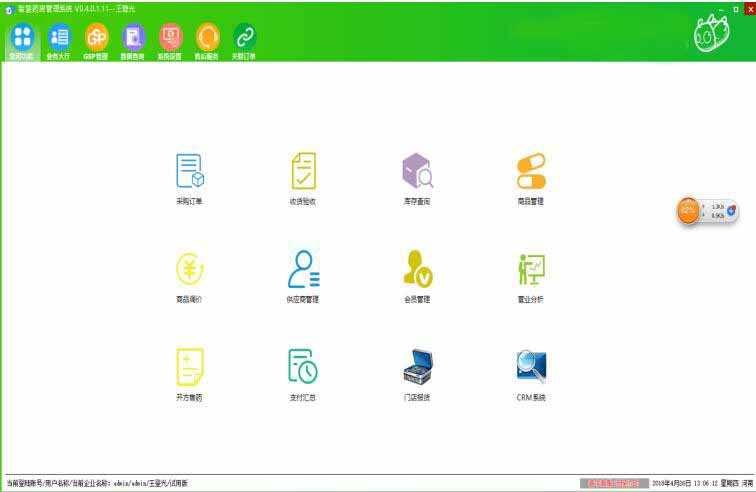Image resolution: width=756 pixels, height=492 pixels.
Task: Click the logged-in account info in status bar
Action: pos(97,483)
